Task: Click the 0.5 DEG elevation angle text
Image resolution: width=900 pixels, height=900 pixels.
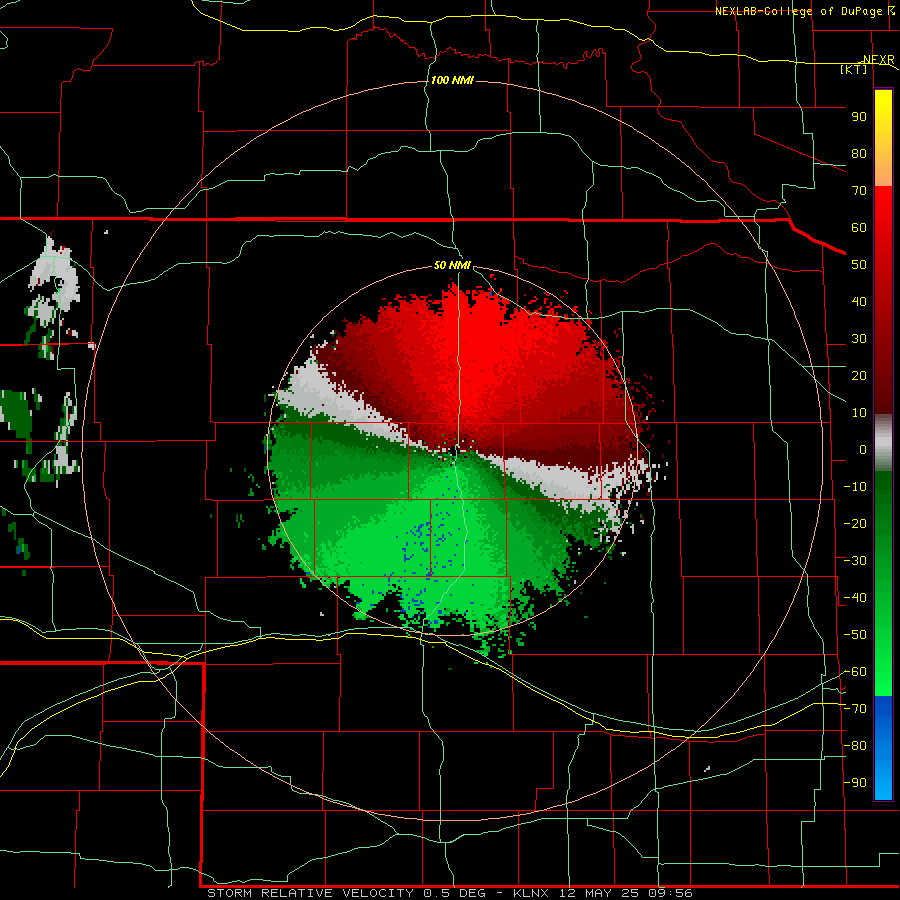Action: coord(455,893)
